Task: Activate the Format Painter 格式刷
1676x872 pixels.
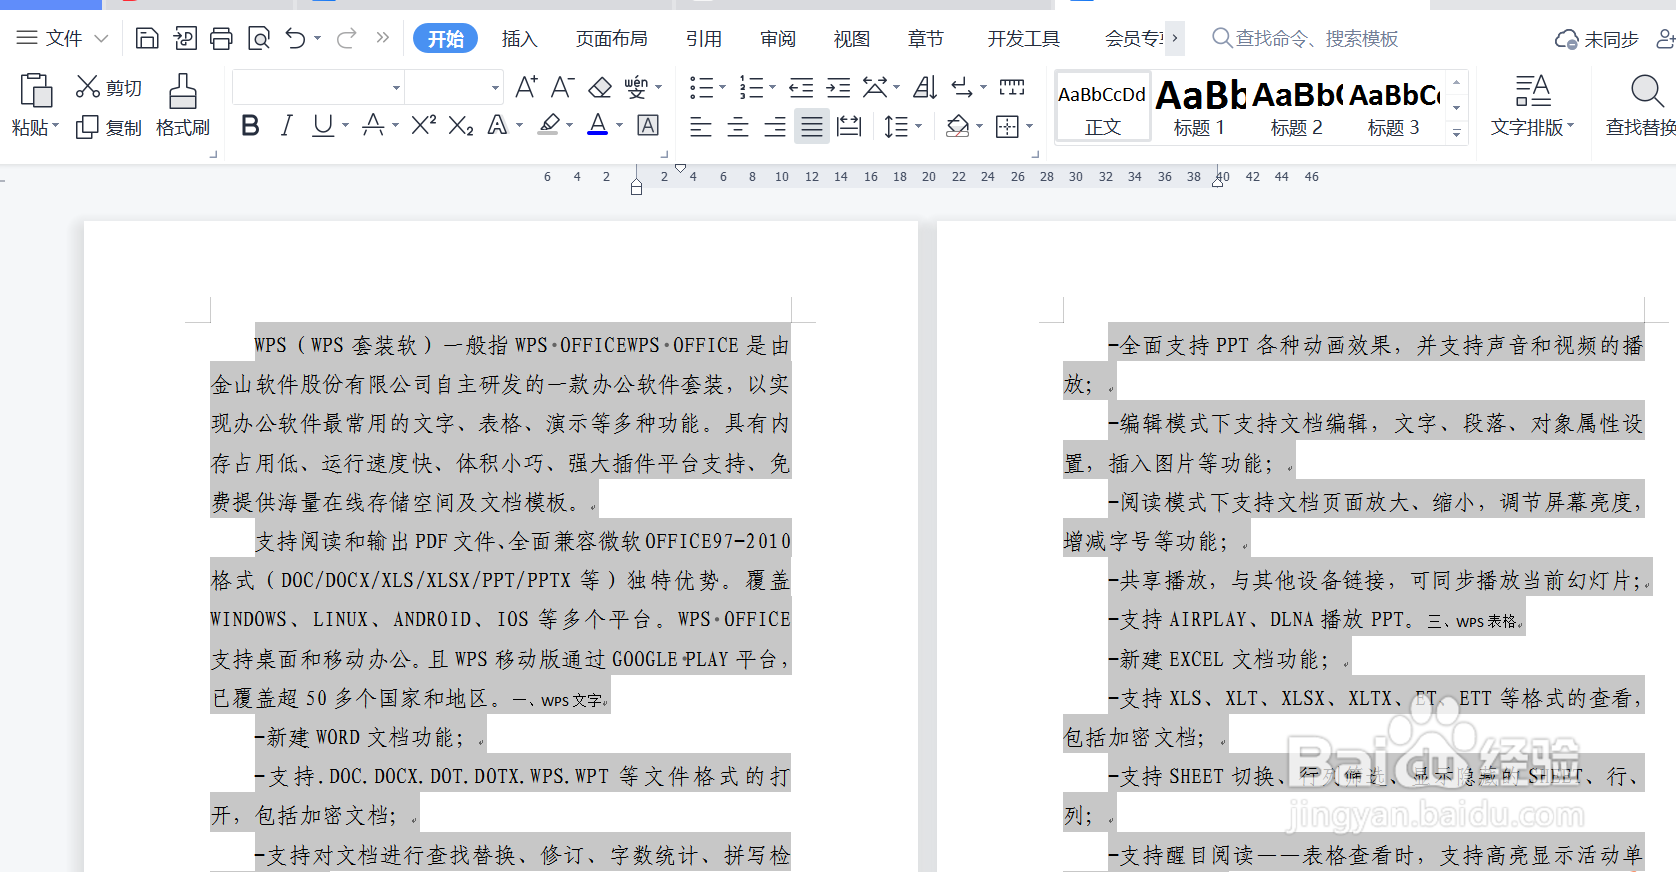Action: click(x=183, y=105)
